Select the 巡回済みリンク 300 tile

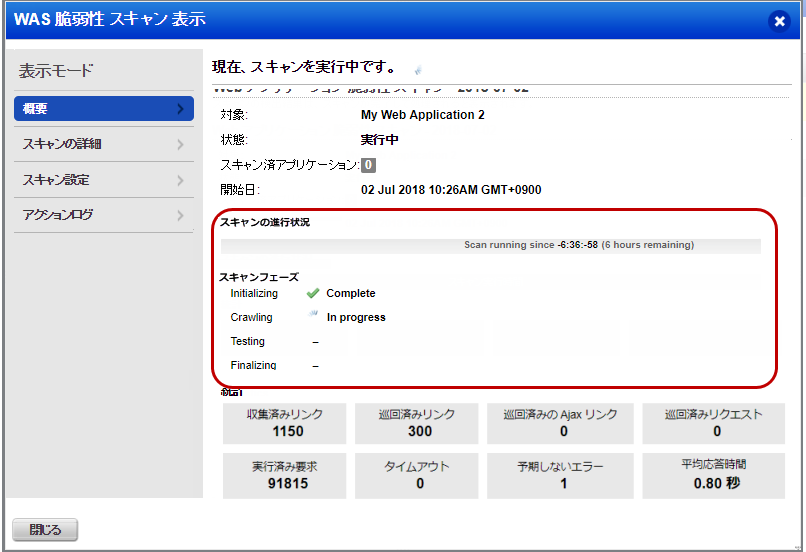pyautogui.click(x=419, y=423)
